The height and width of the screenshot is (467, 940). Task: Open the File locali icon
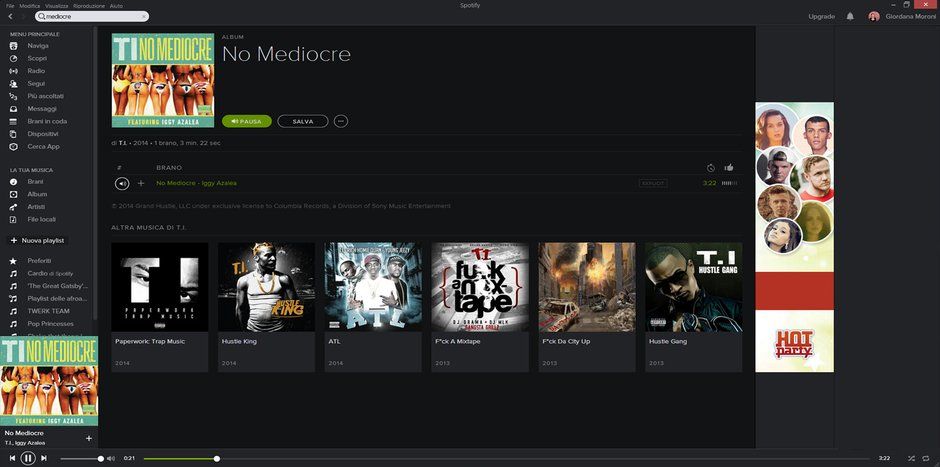point(13,219)
